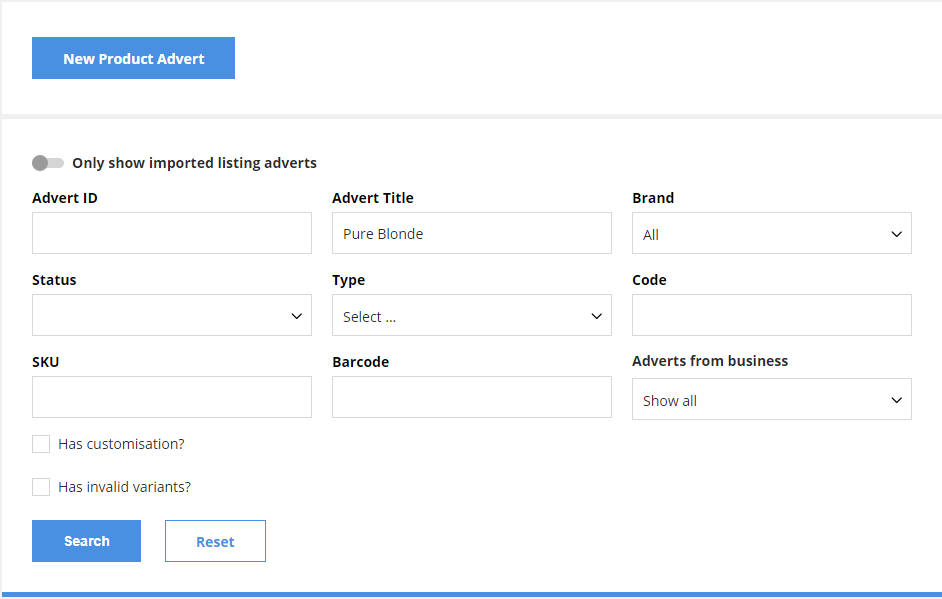Screen dimensions: 942x599
Task: Click the New Product Advert button
Action: click(133, 58)
